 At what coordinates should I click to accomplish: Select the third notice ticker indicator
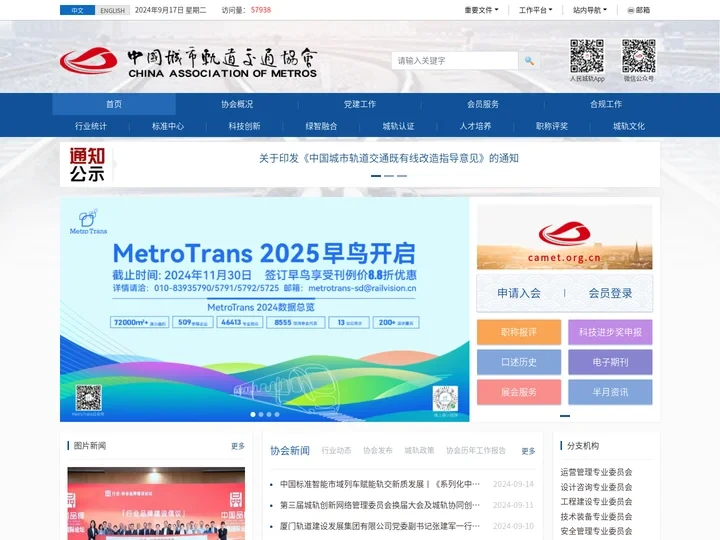pyautogui.click(x=402, y=176)
